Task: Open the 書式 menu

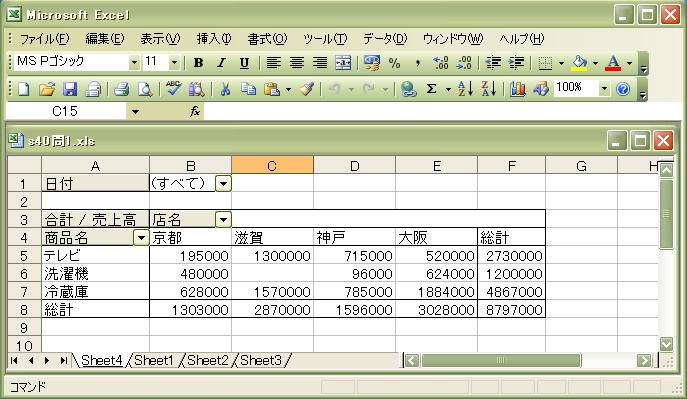Action: point(267,39)
